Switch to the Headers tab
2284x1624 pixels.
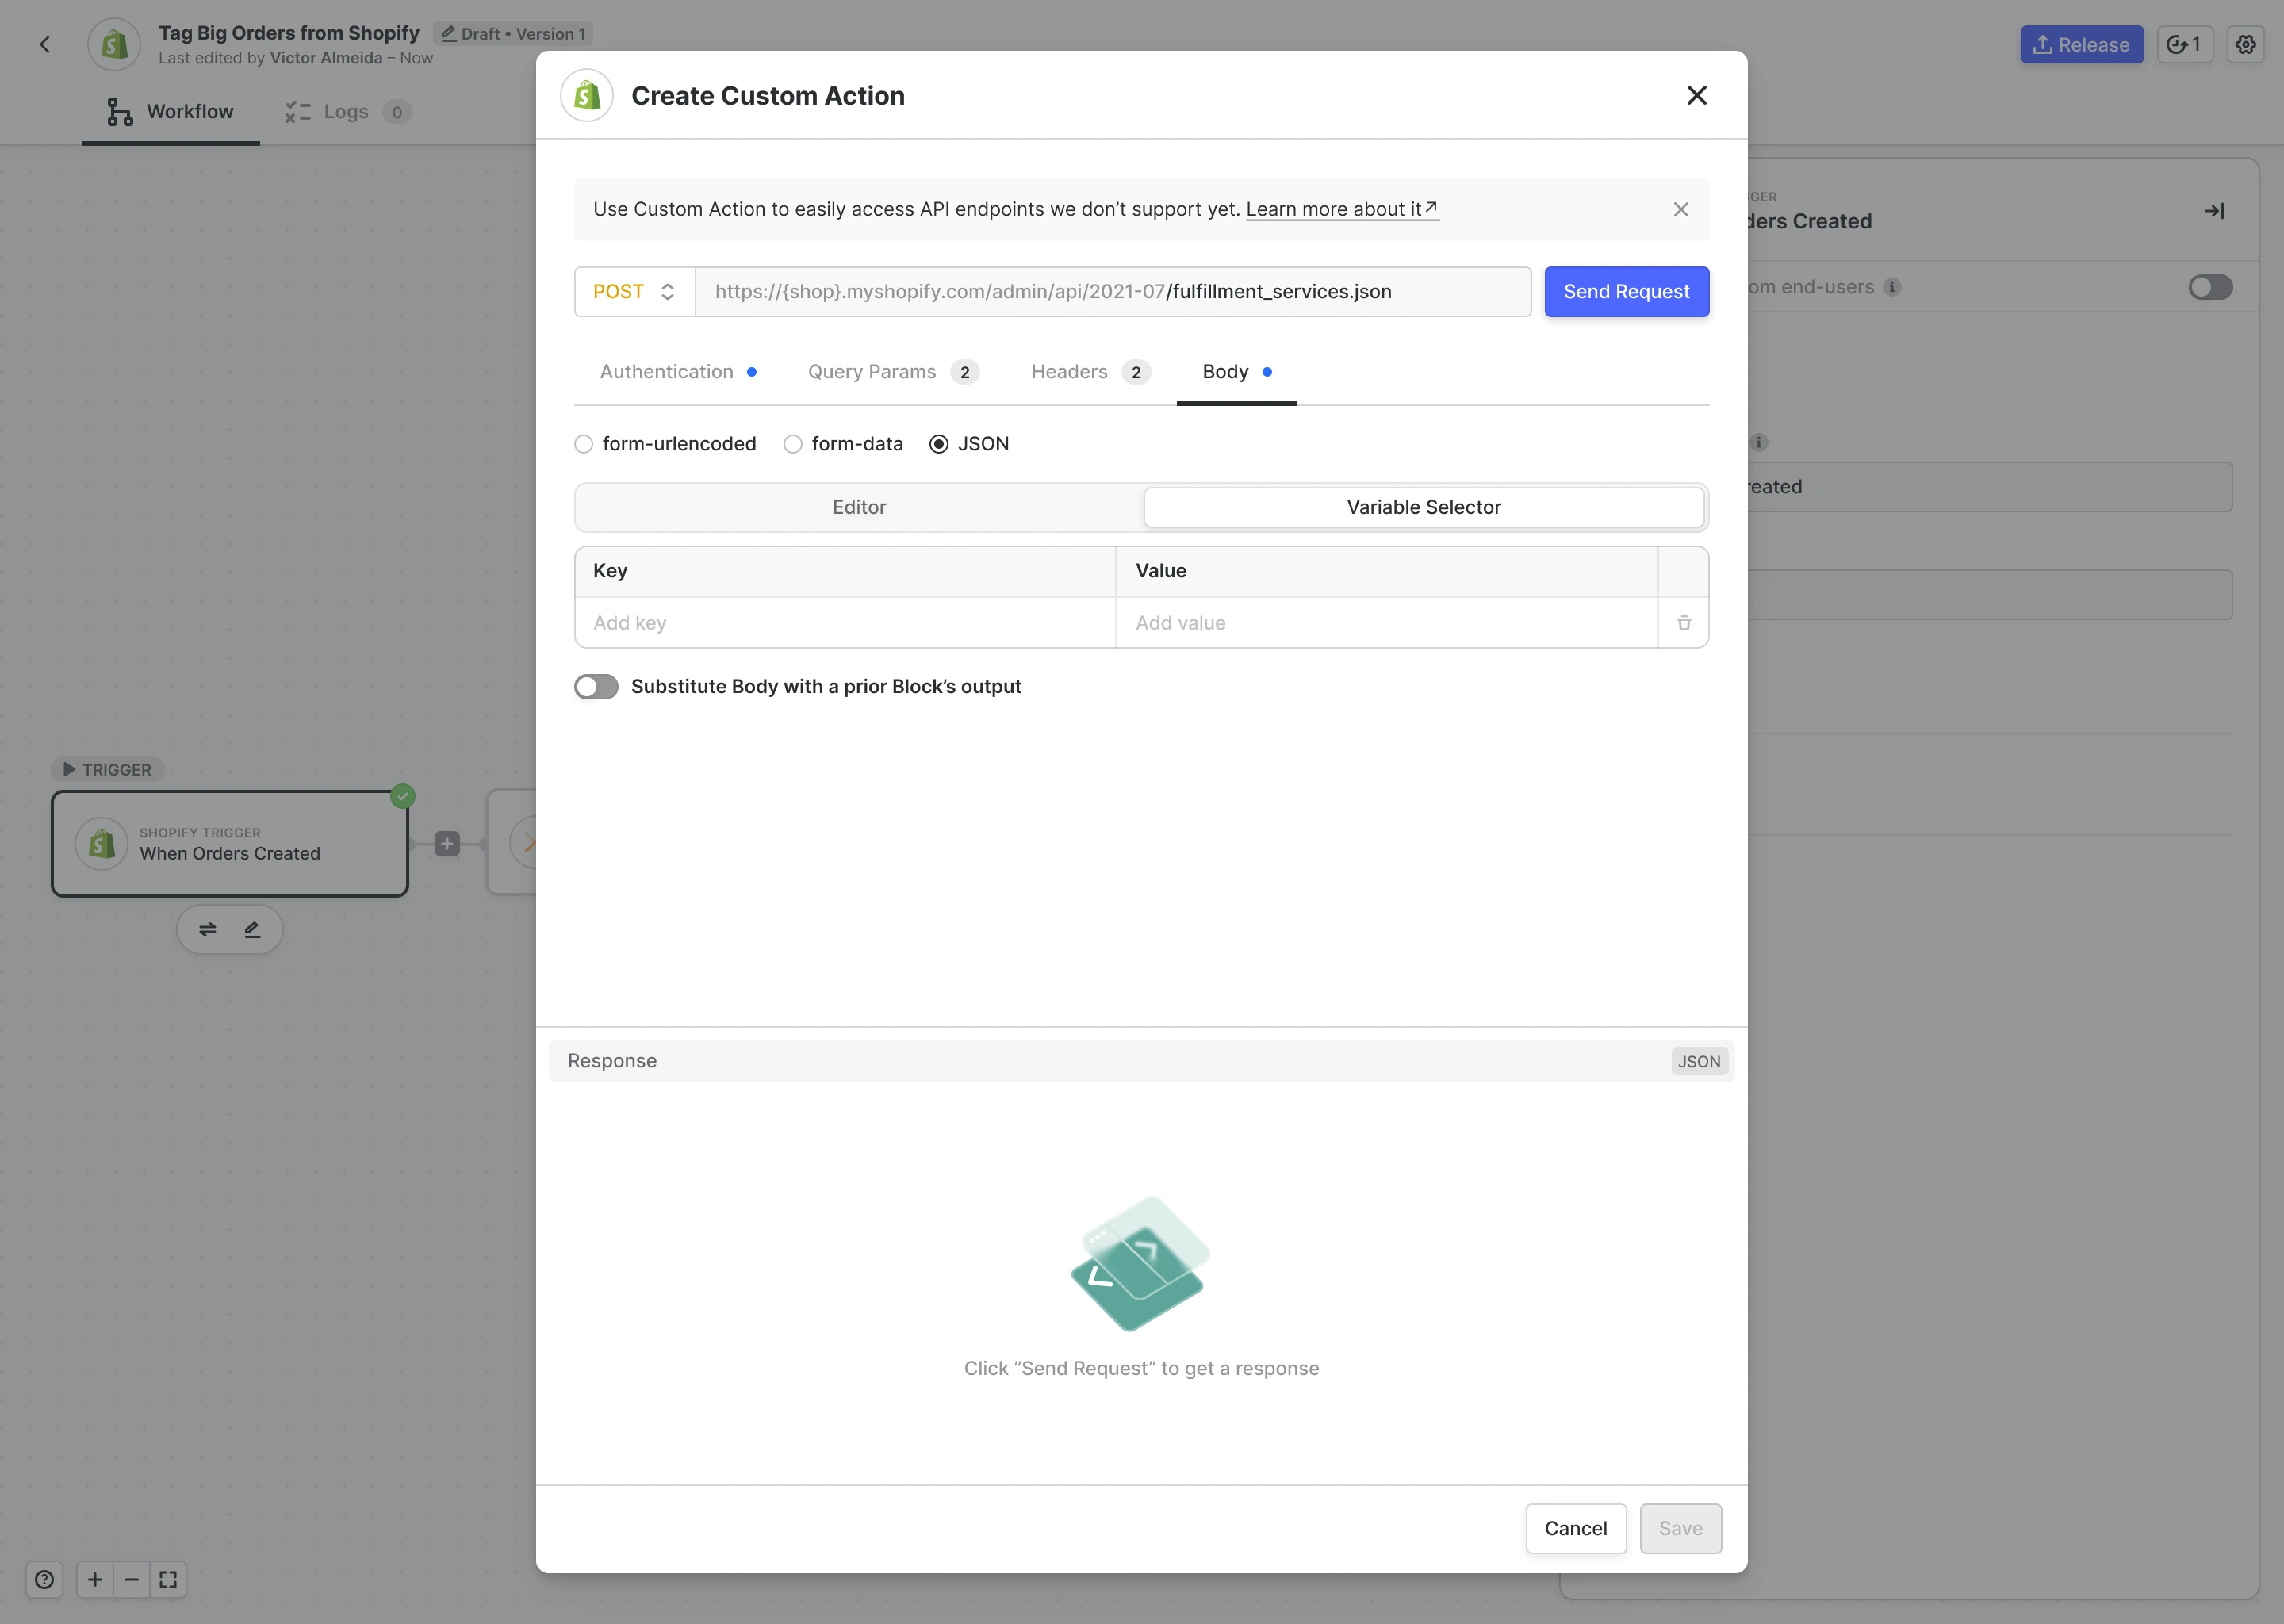click(x=1090, y=371)
